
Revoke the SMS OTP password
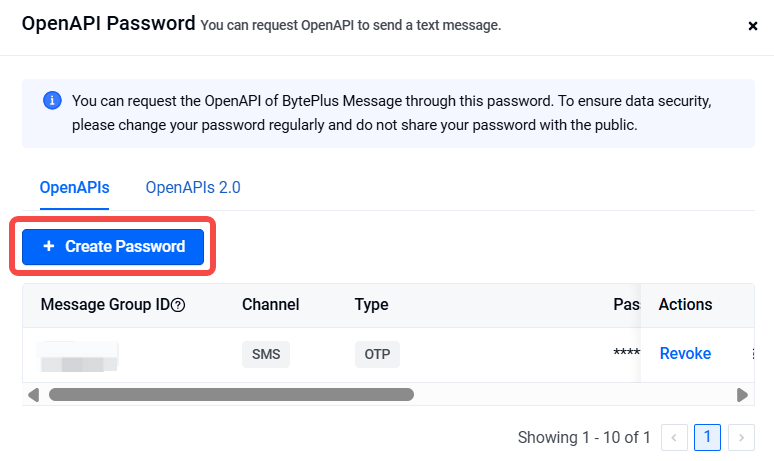coord(685,353)
